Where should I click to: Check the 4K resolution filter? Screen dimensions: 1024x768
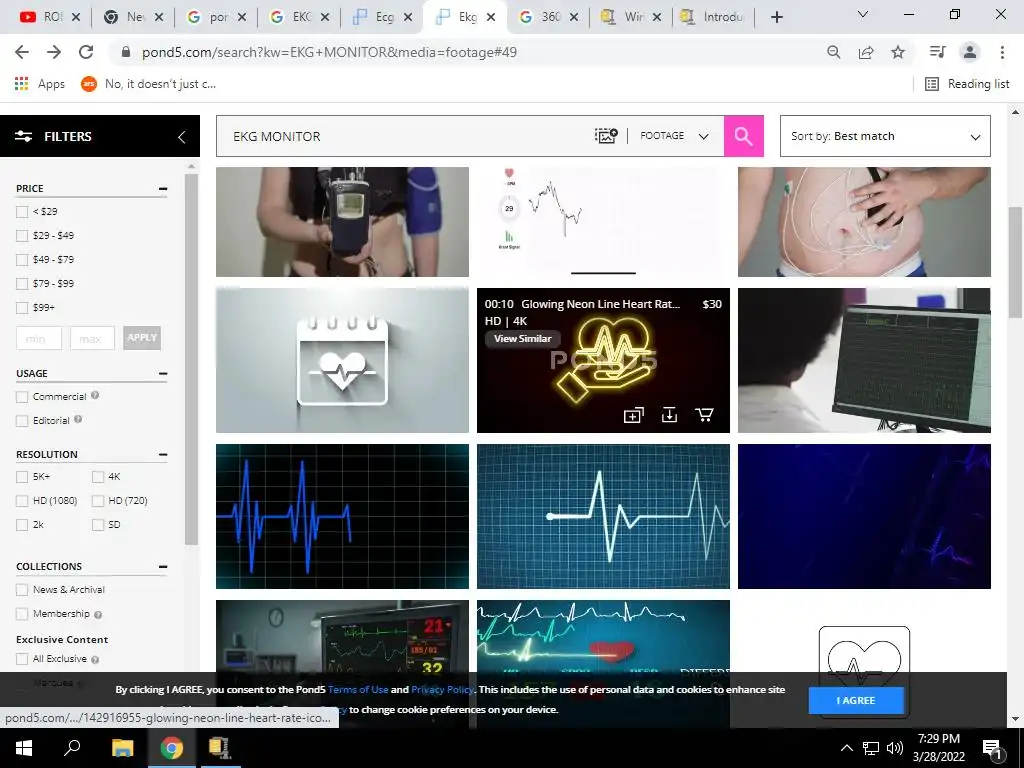point(98,477)
